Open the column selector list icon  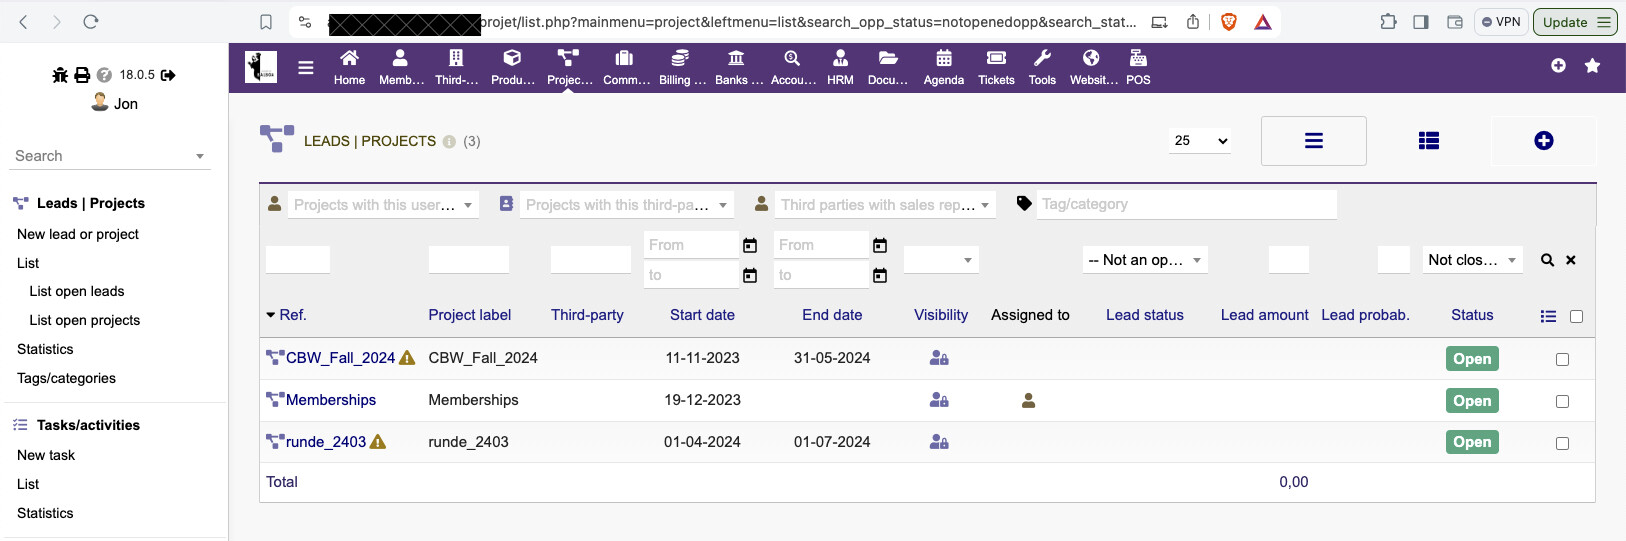1548,316
